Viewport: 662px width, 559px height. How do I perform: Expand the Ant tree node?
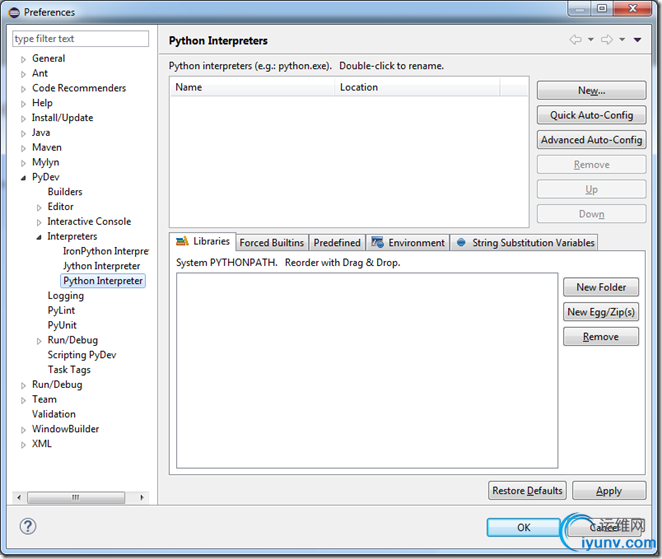click(23, 74)
